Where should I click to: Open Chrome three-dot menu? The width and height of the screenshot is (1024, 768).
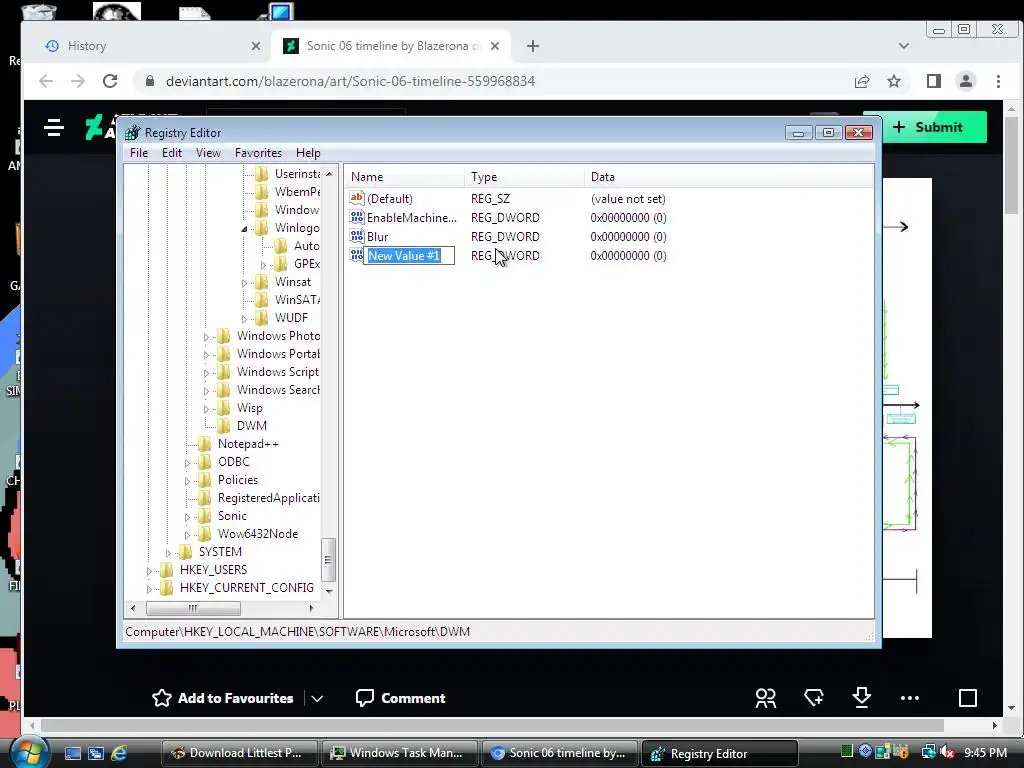(999, 81)
